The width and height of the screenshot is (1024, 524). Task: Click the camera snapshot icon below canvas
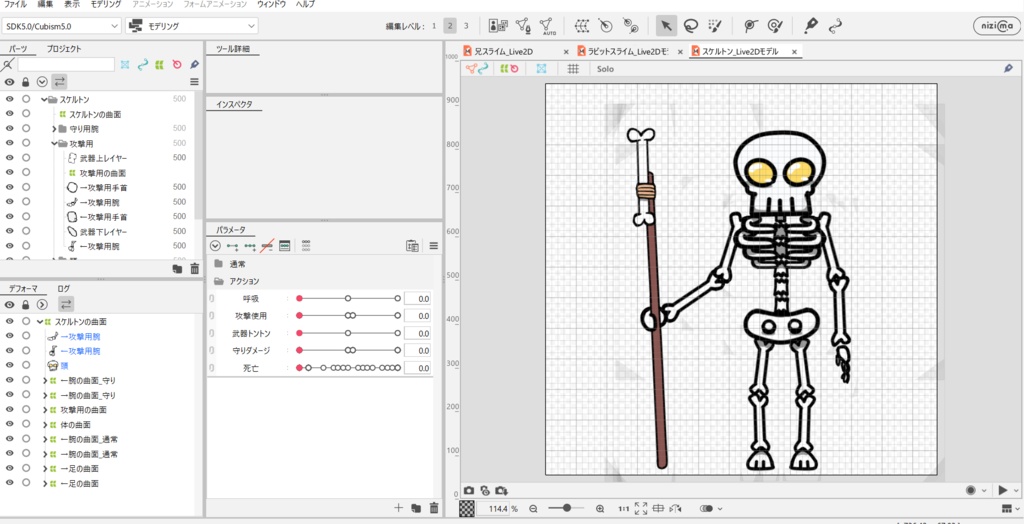(x=468, y=490)
